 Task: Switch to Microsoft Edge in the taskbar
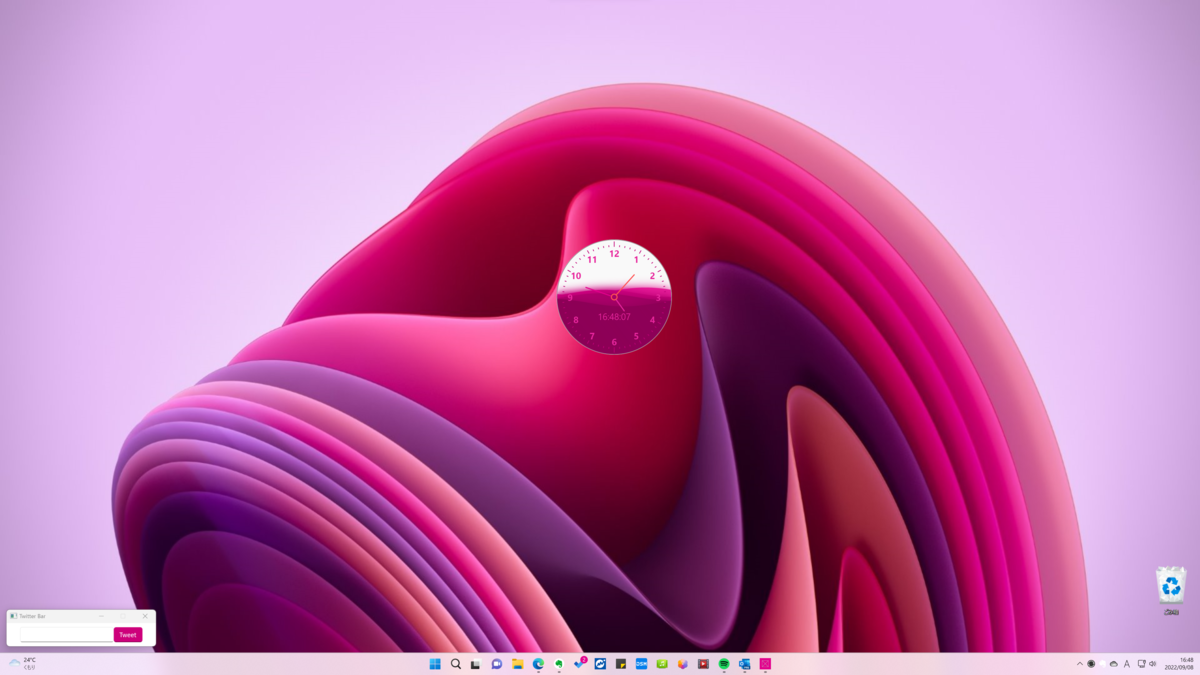tap(538, 664)
